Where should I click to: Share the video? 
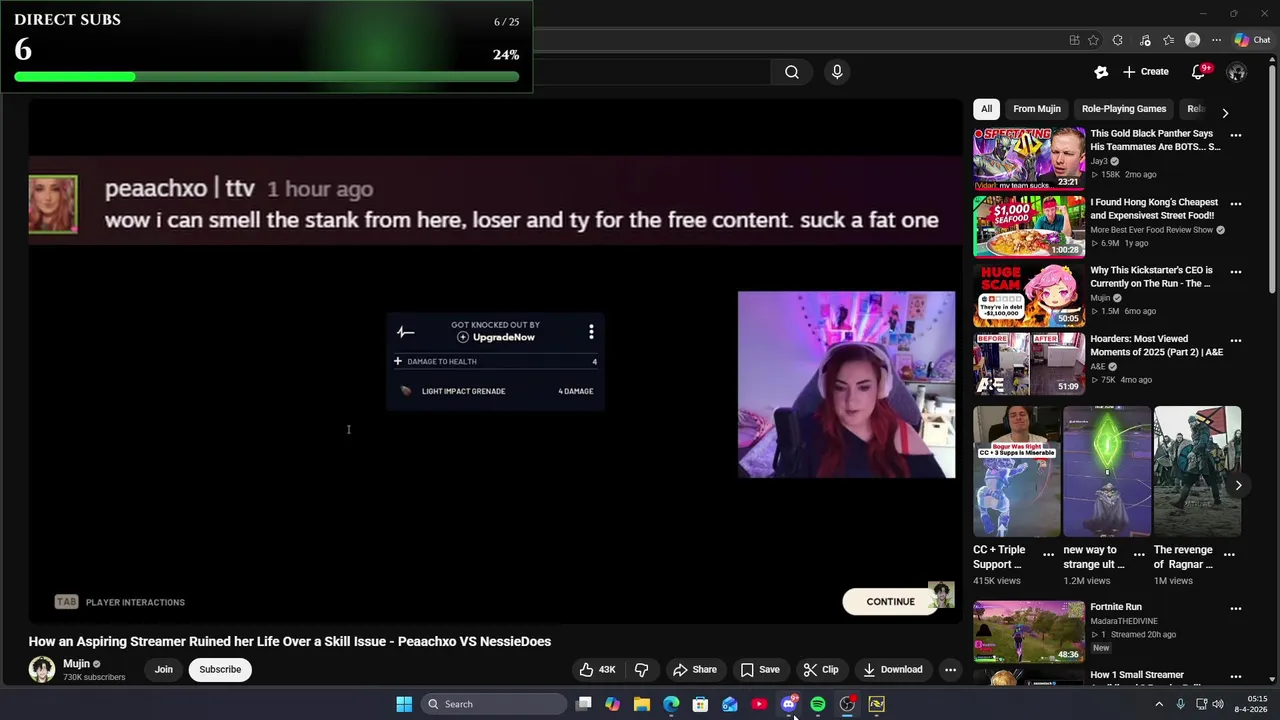tap(695, 670)
